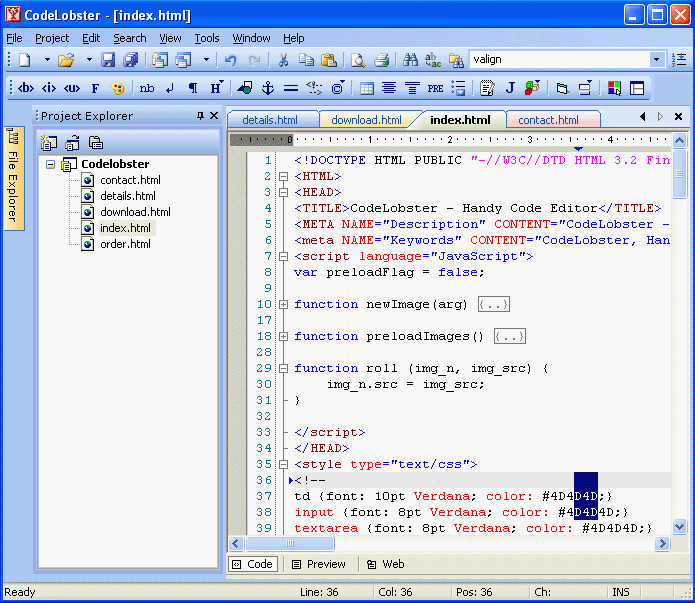Select contact.html in project tree
The image size is (695, 603).
[x=130, y=180]
